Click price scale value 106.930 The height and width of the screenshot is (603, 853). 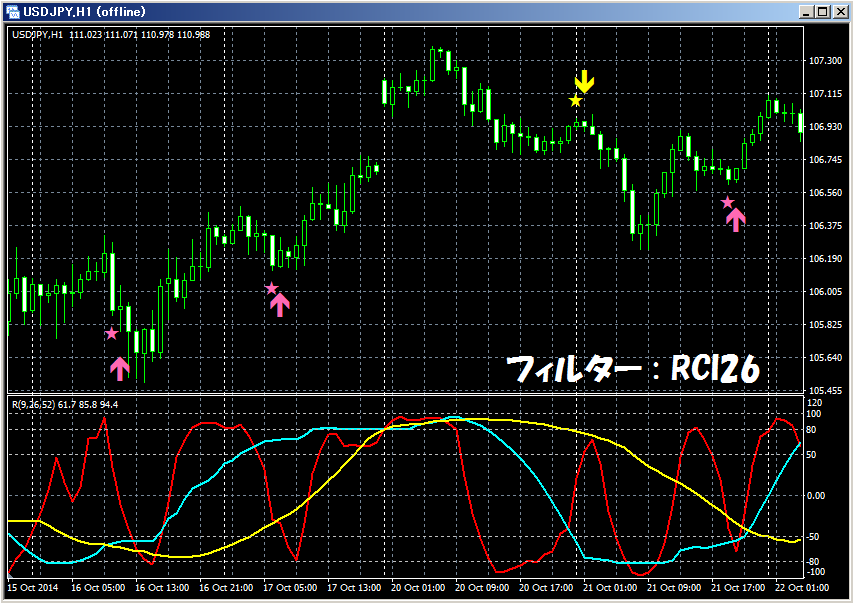click(826, 126)
